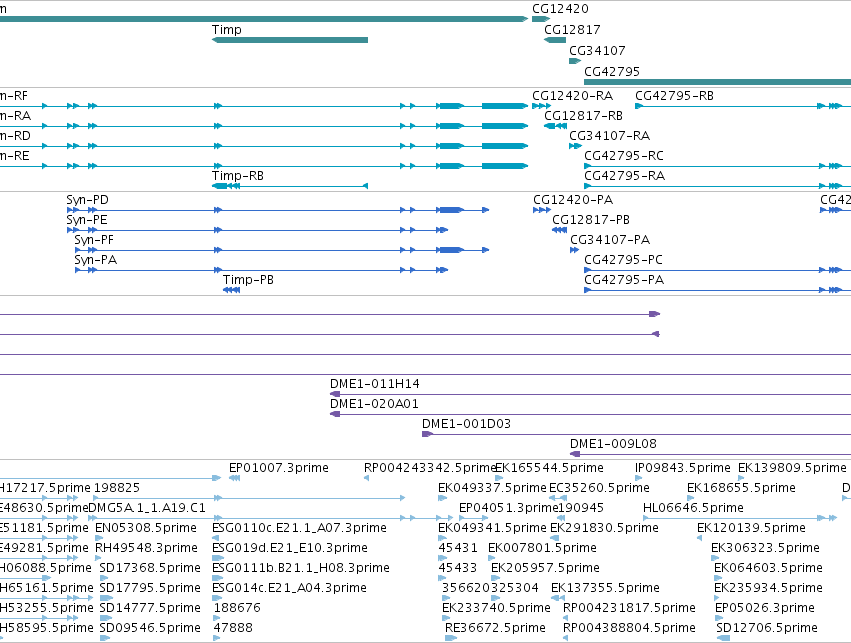Select the EP01007.3prime EST label
This screenshot has width=851, height=643.
pos(278,468)
